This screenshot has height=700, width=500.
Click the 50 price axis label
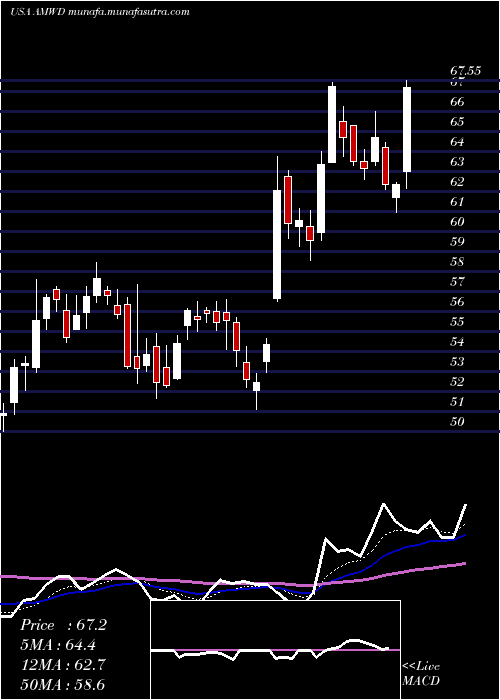point(458,421)
